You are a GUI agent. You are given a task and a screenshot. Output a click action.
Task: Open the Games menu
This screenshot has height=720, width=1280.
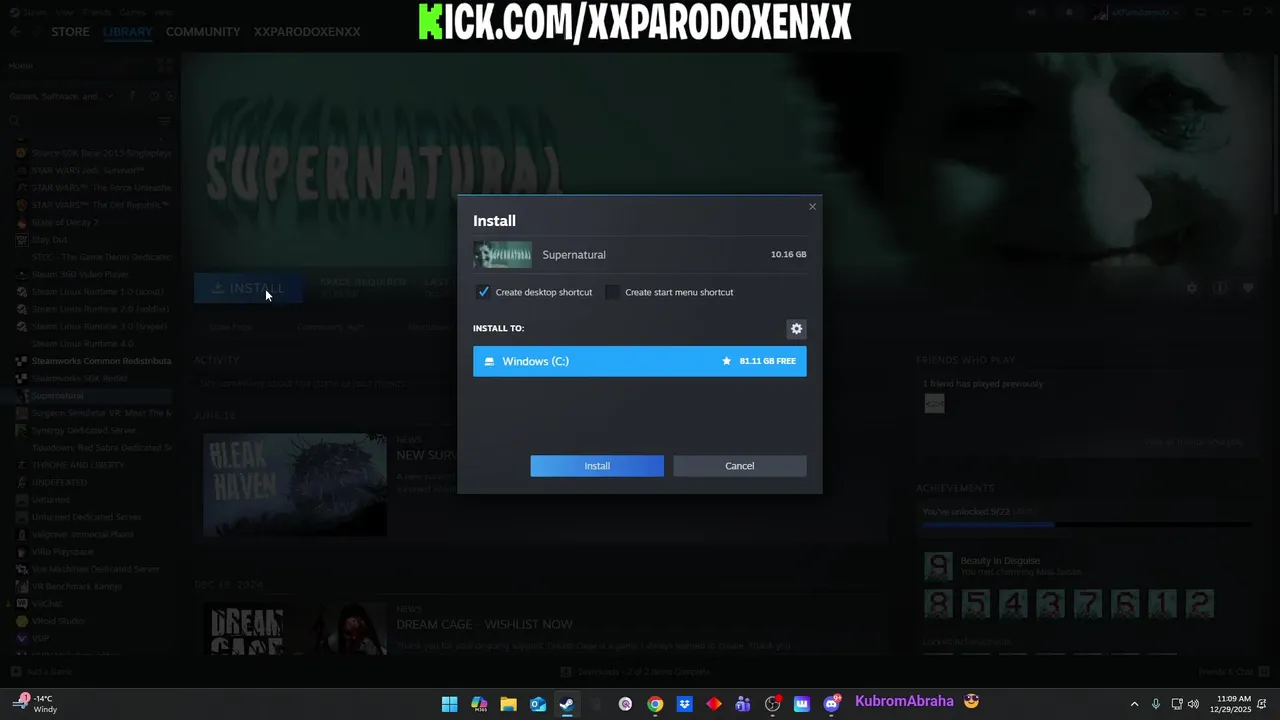[132, 12]
